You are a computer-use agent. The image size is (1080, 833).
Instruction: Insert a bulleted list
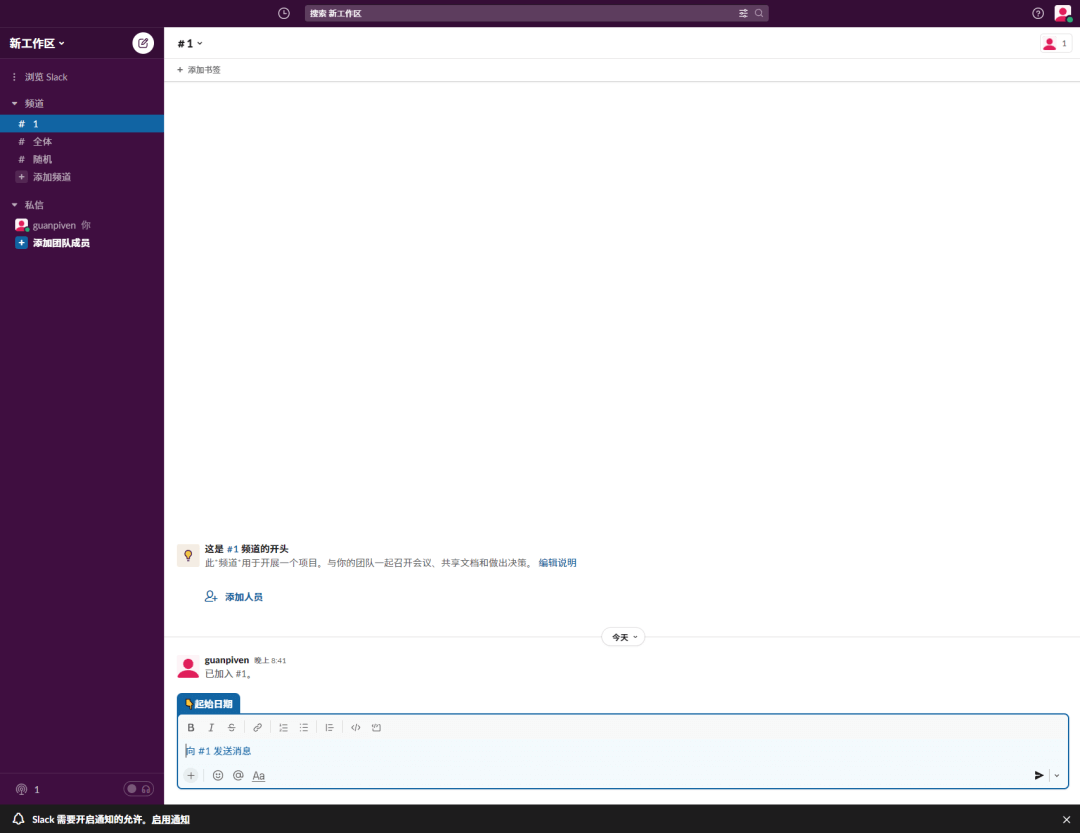(304, 728)
